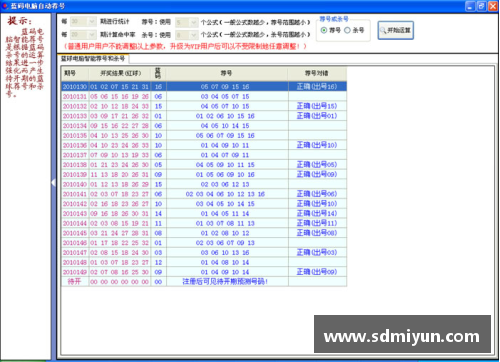Click the 待开 pending draw row

coord(204,282)
